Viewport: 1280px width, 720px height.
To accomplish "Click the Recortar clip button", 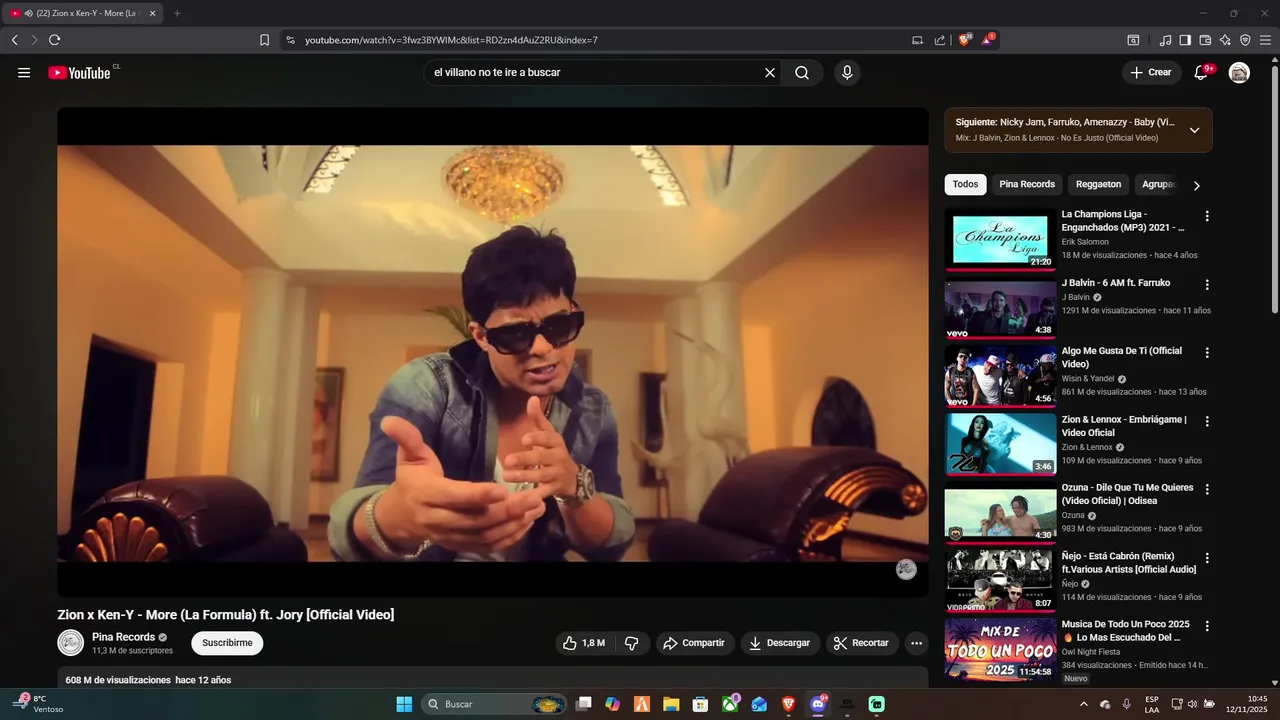I will point(862,643).
